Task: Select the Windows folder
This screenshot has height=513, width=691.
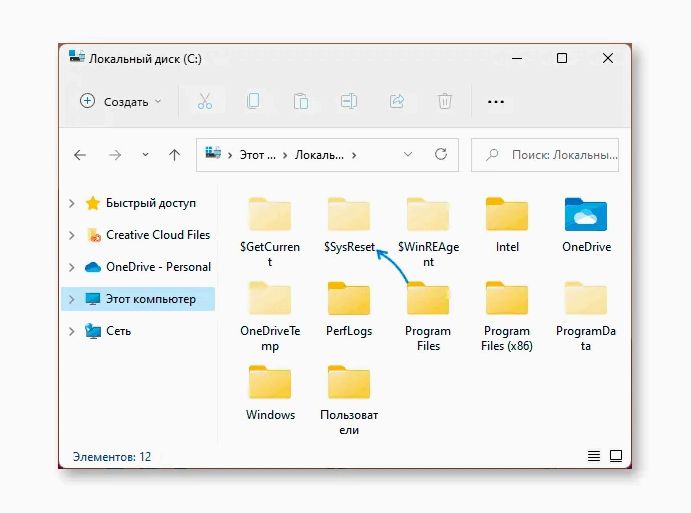Action: pyautogui.click(x=270, y=393)
